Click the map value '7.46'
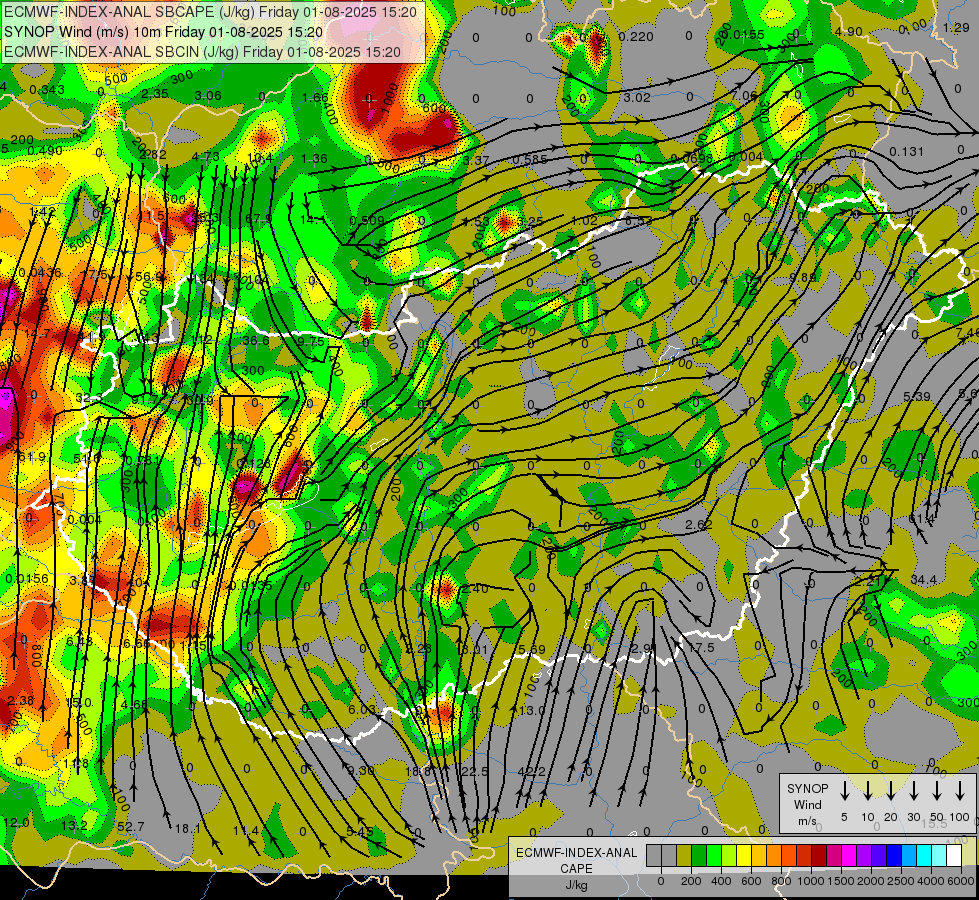This screenshot has width=979, height=900. (967, 333)
